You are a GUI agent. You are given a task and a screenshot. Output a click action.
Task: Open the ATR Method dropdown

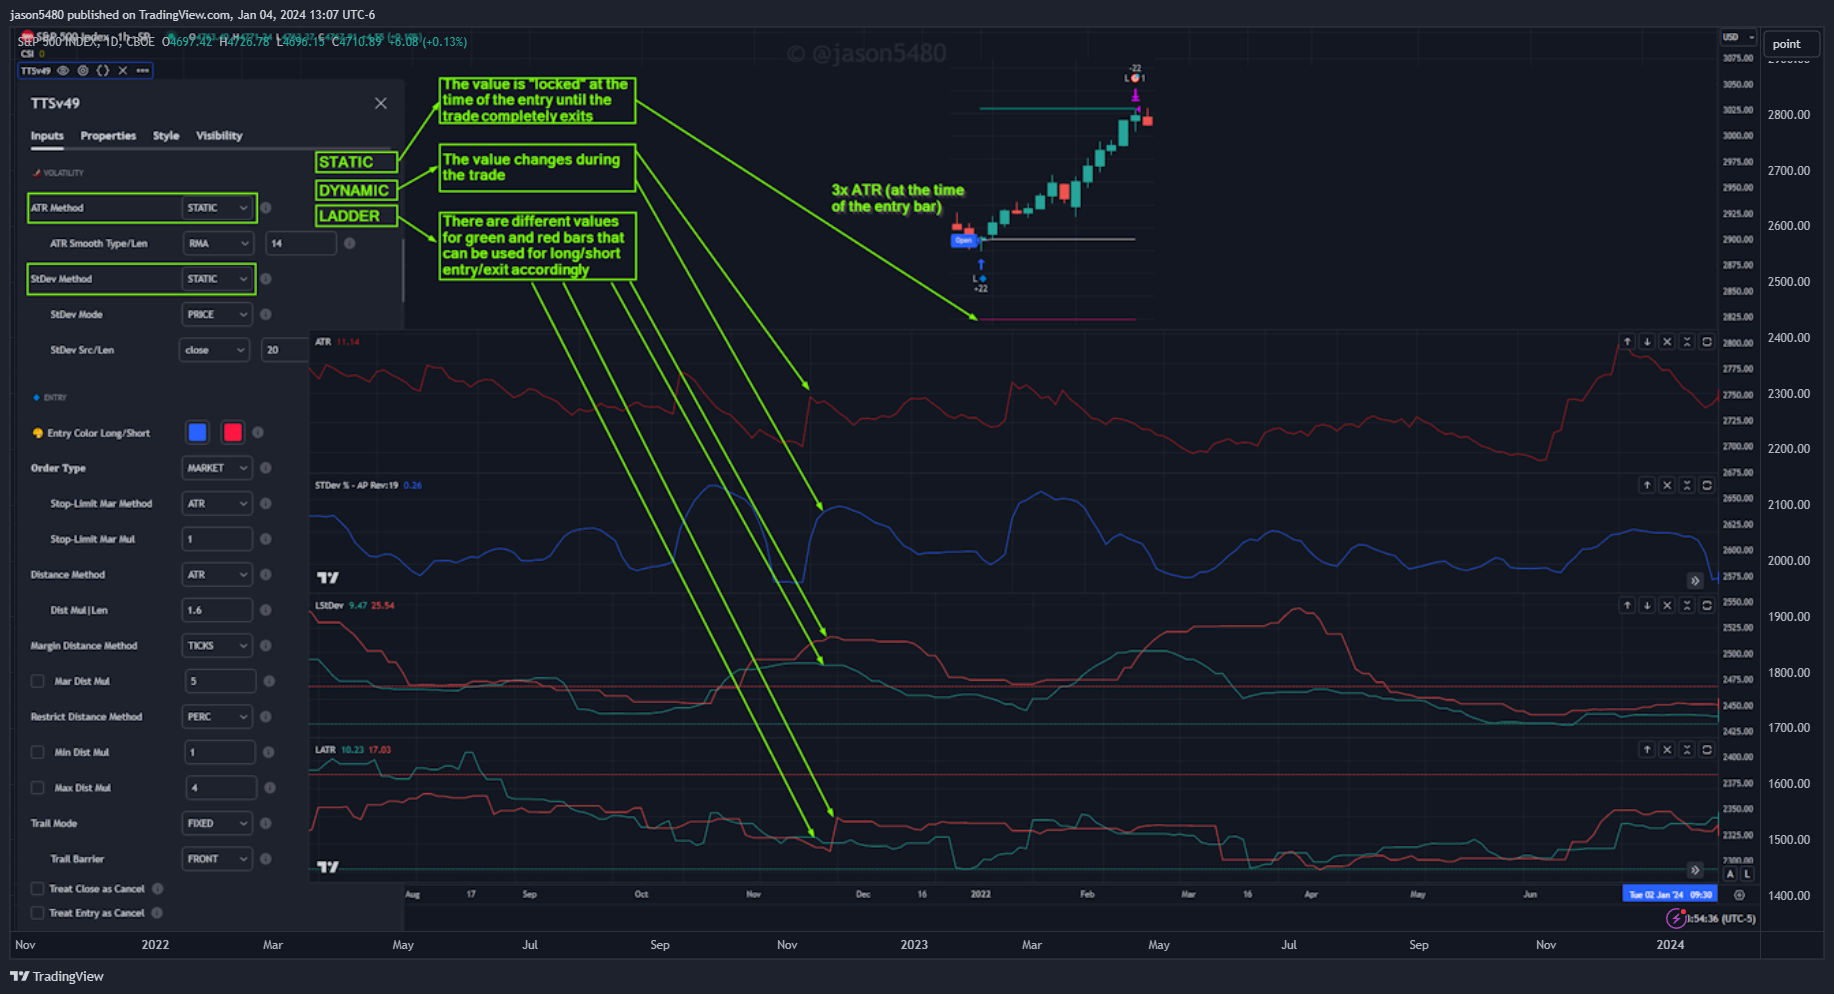[217, 208]
